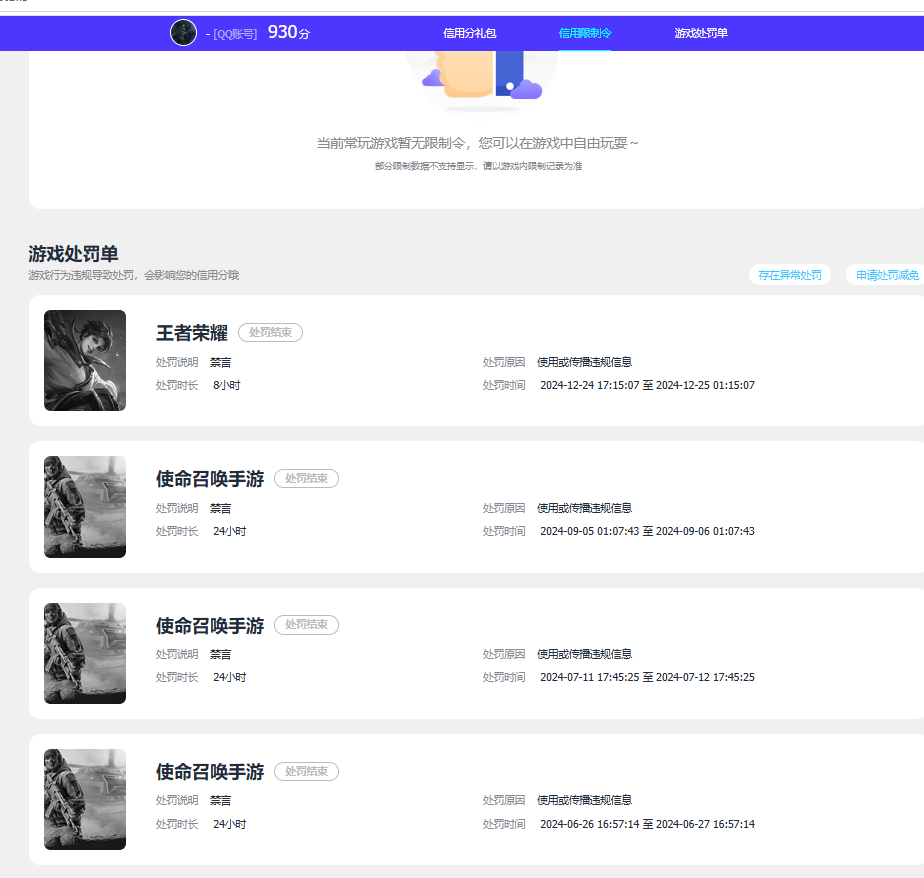Switch to the 信用限制令 tab
Screen dimensions: 924x878
point(585,33)
